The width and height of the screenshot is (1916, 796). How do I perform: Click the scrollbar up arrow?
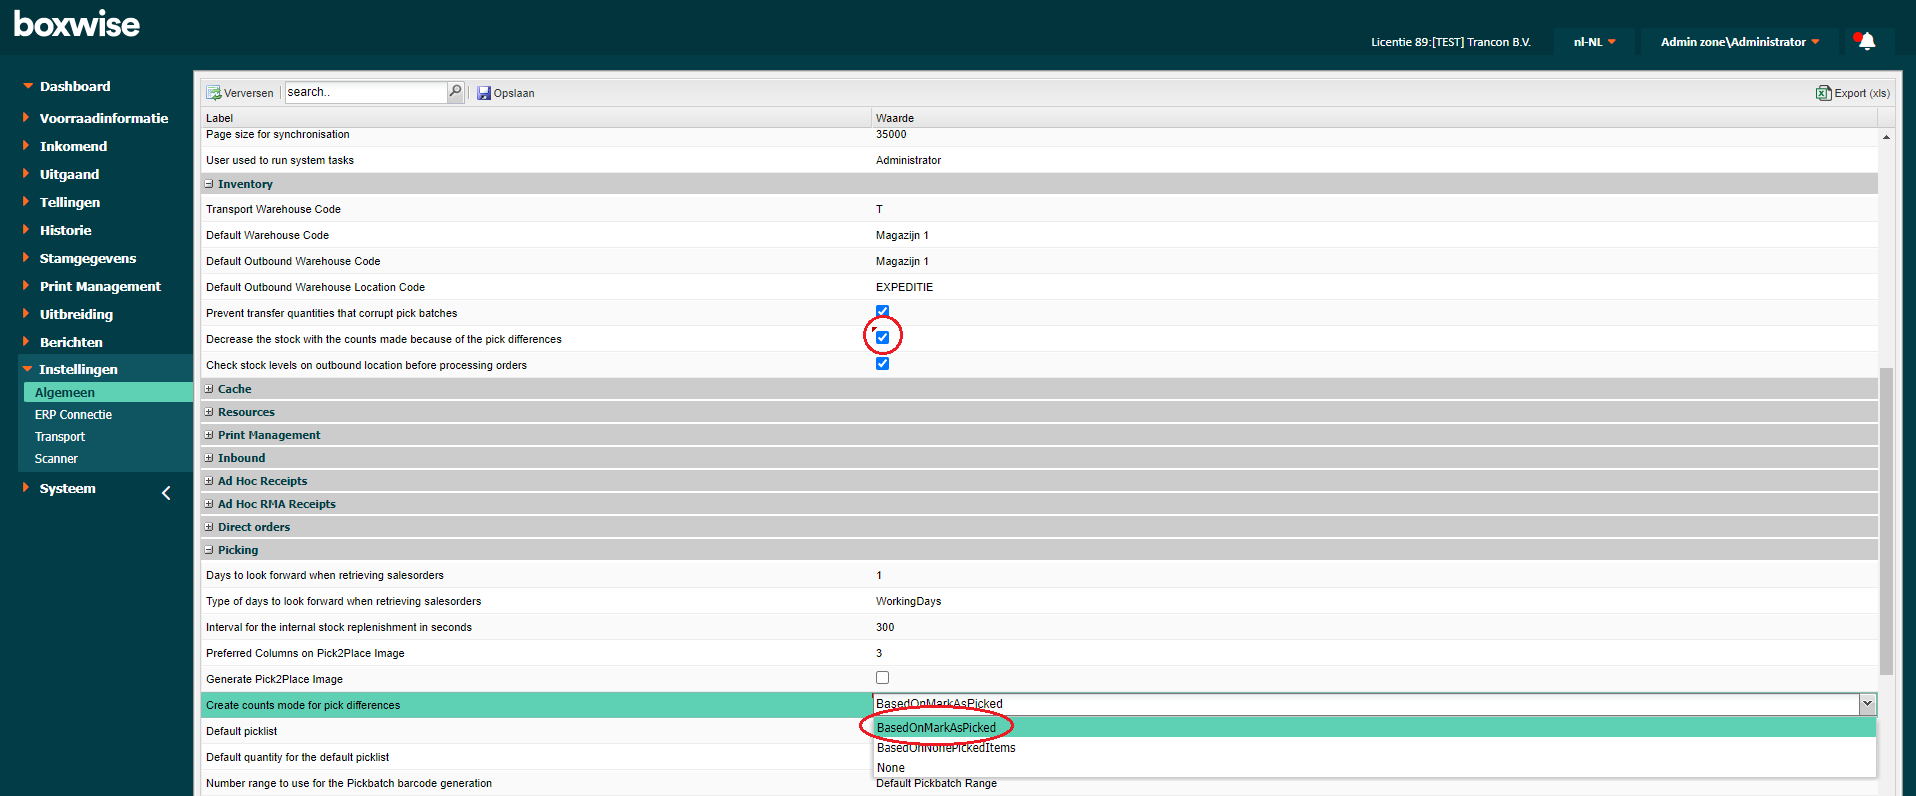pos(1886,137)
